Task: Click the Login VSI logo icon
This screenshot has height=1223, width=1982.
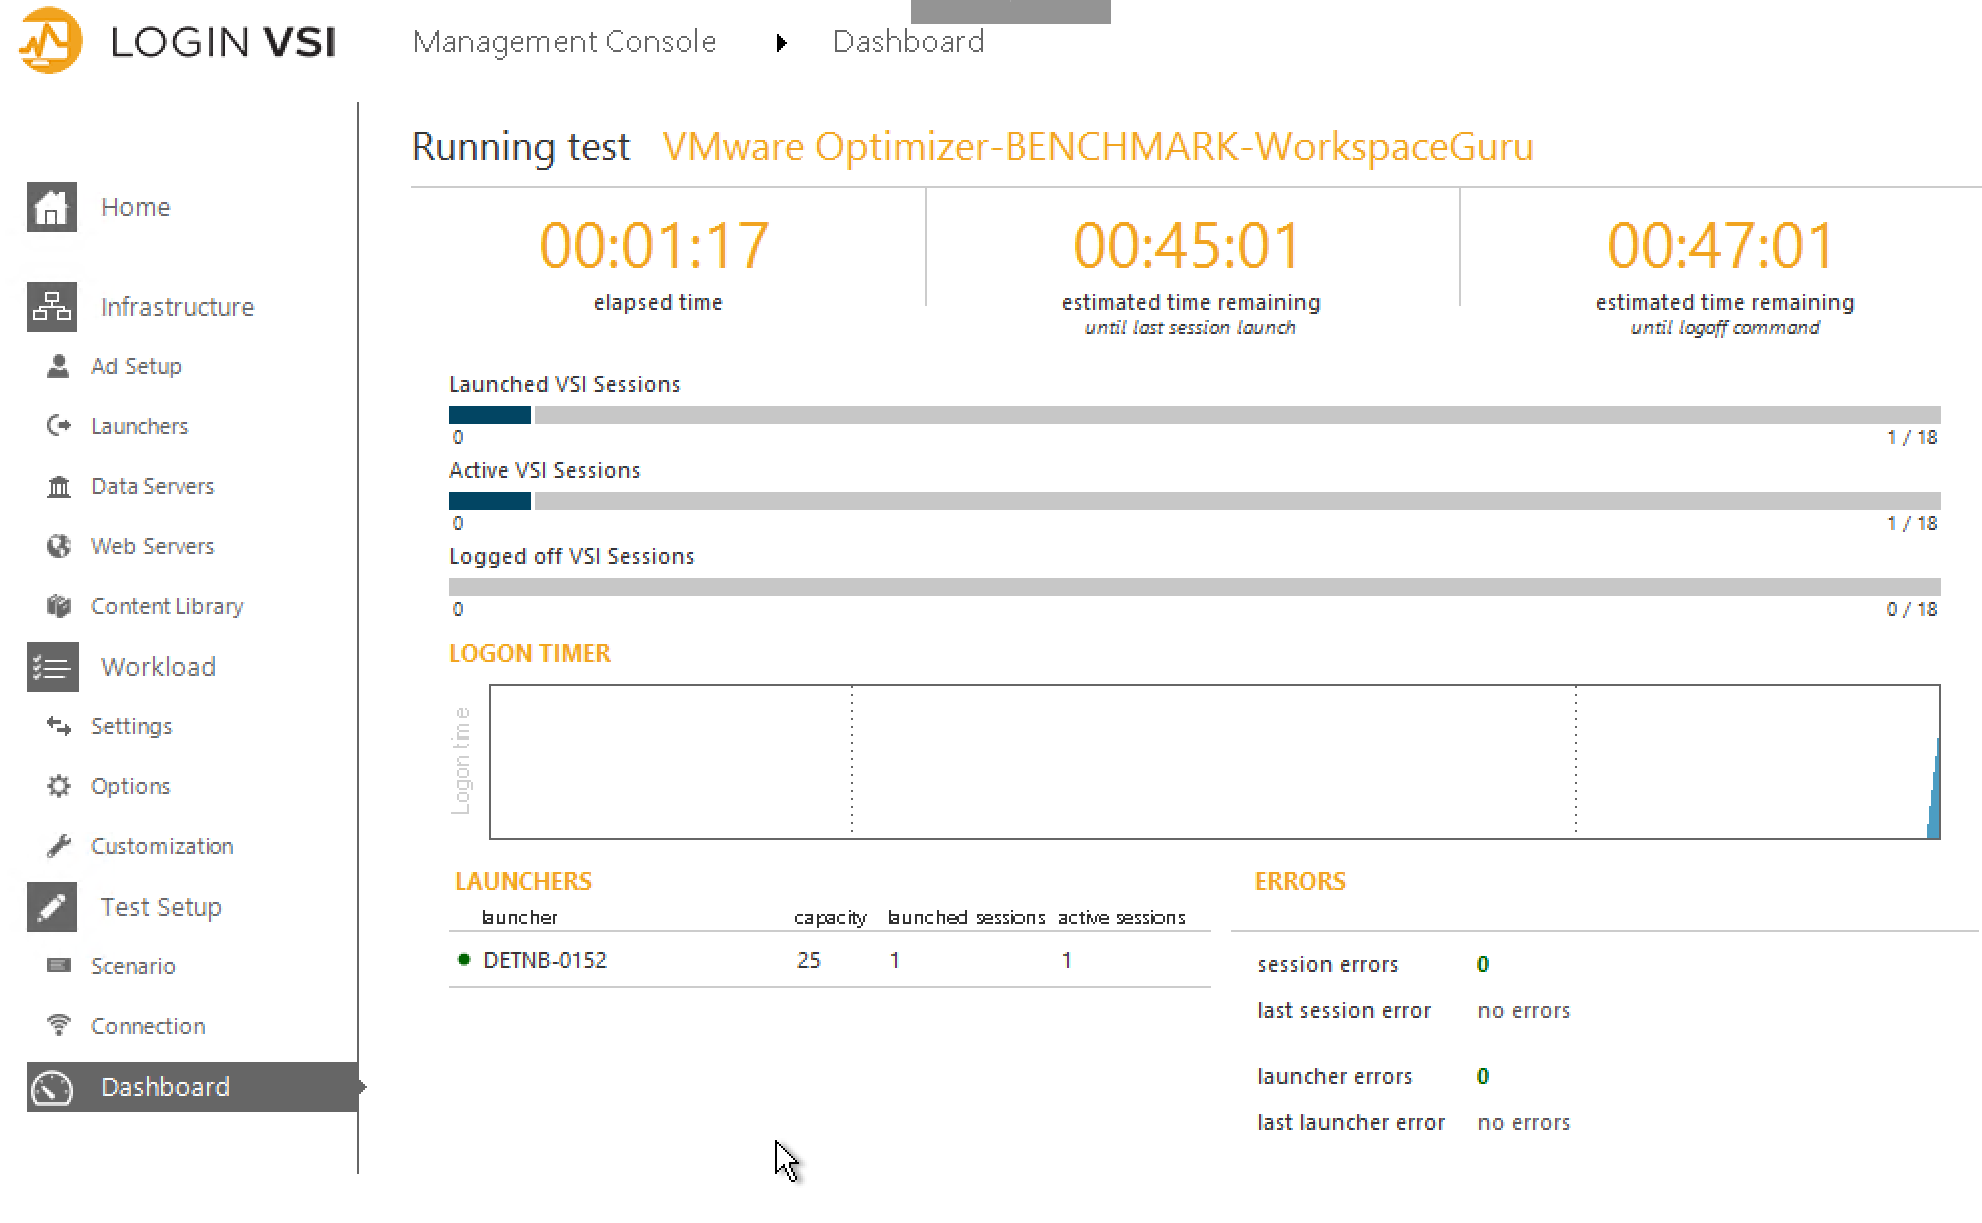Action: point(50,40)
